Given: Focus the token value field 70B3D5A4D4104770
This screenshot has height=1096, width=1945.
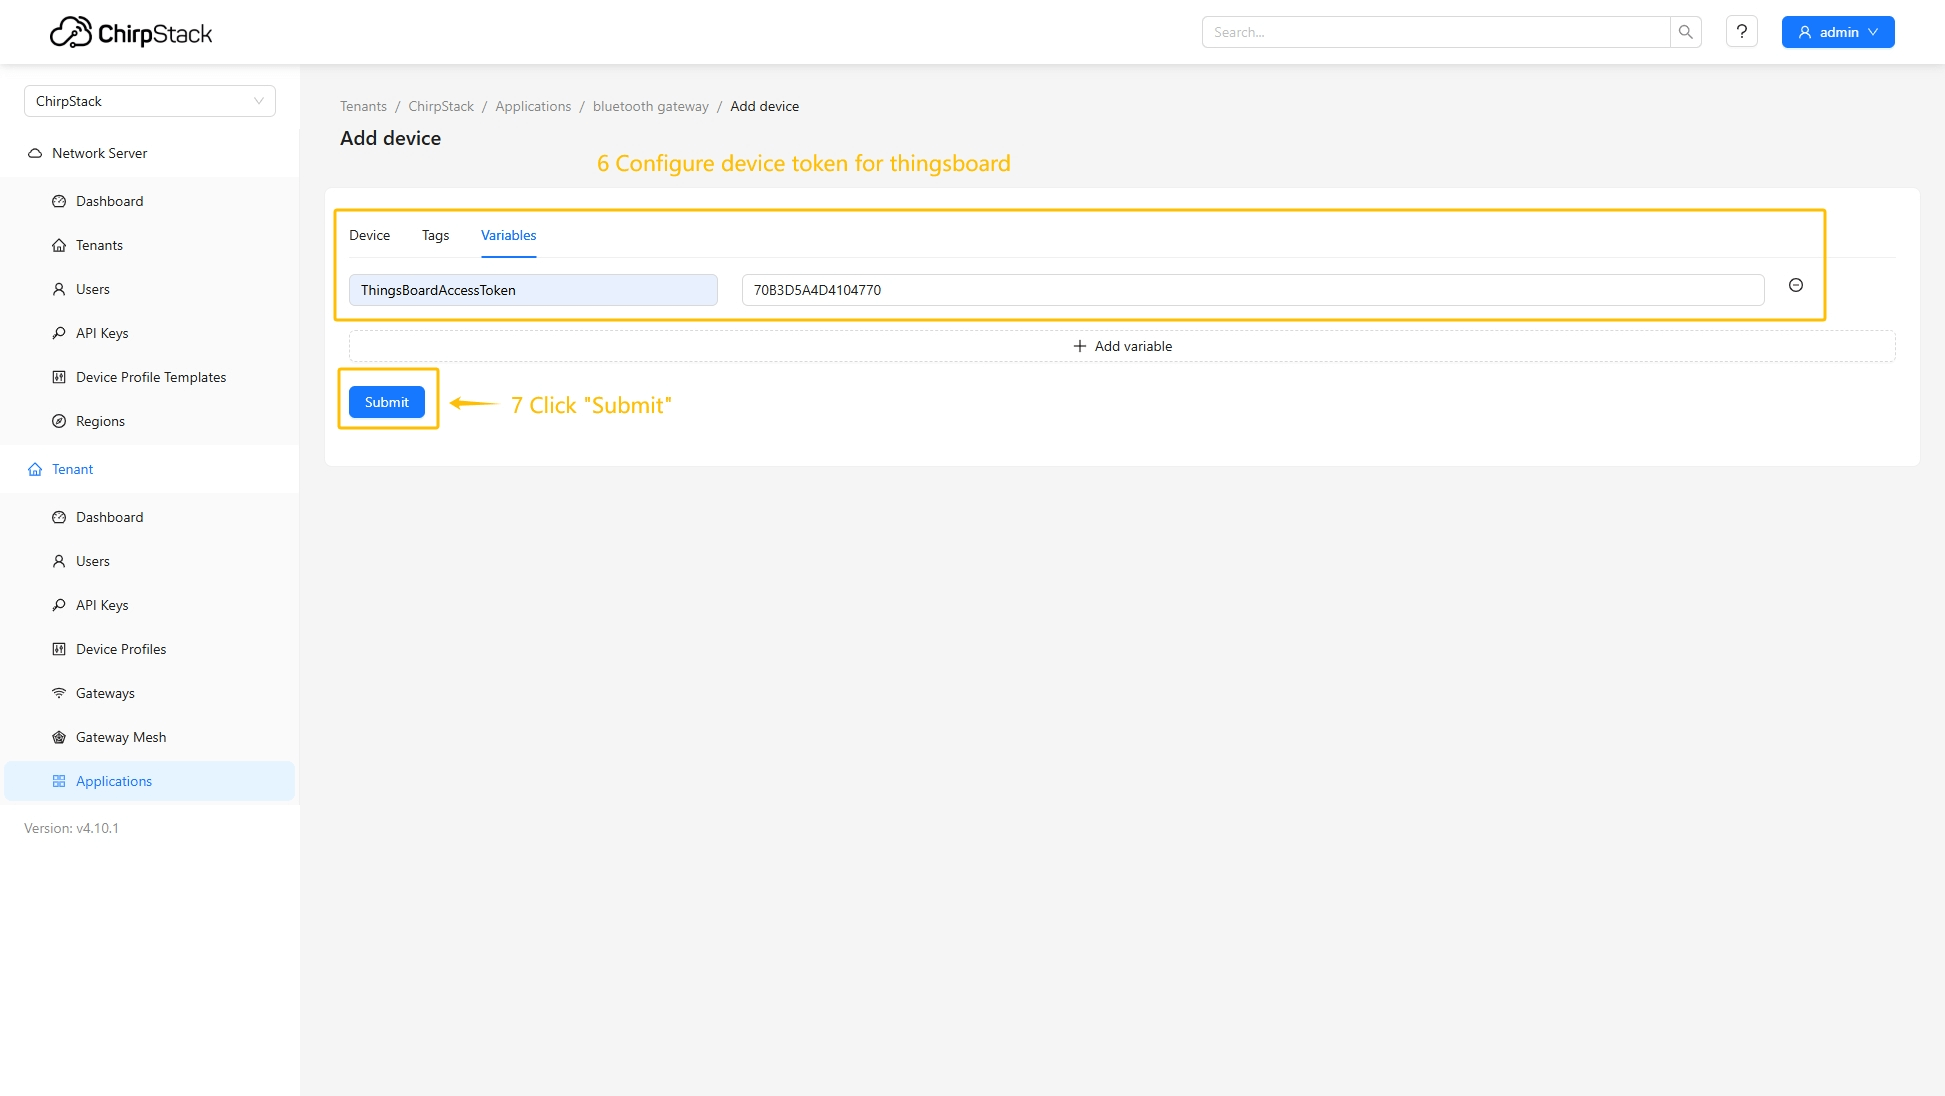Looking at the screenshot, I should [x=1252, y=290].
